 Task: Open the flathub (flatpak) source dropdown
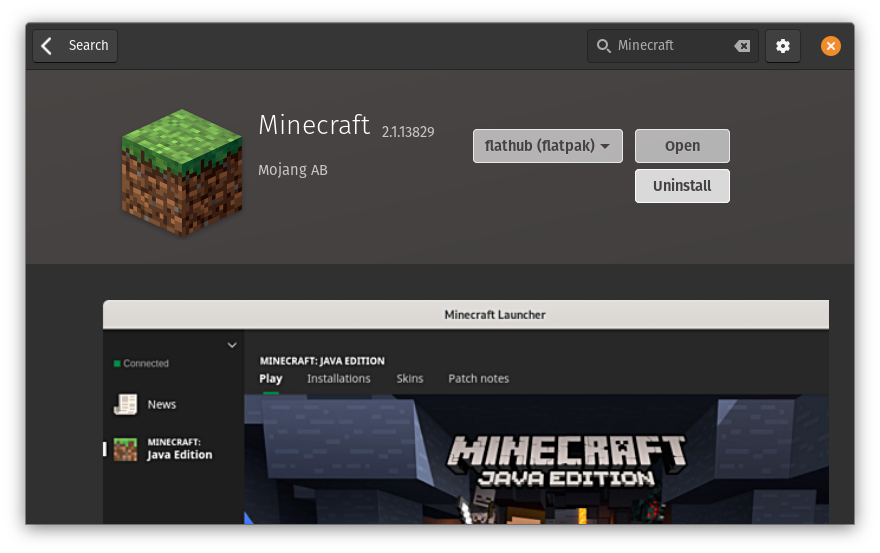(x=548, y=146)
